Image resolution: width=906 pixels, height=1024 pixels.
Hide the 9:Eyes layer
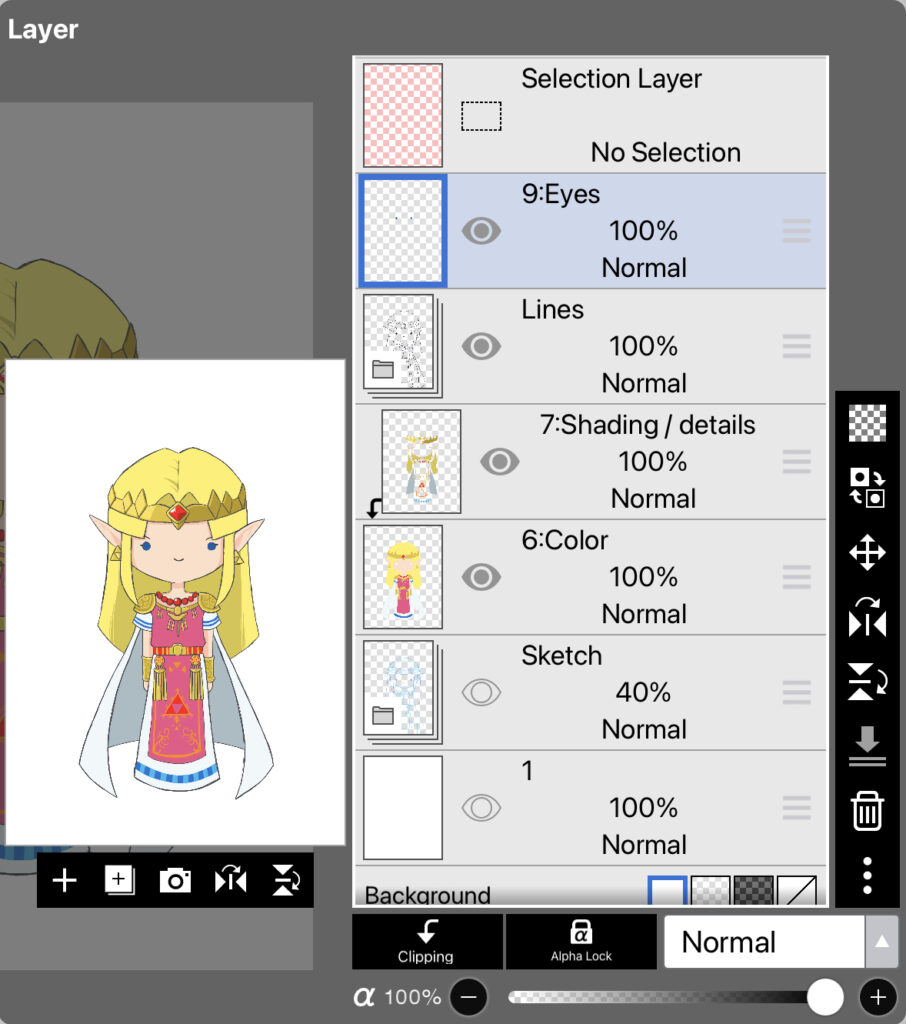[481, 232]
